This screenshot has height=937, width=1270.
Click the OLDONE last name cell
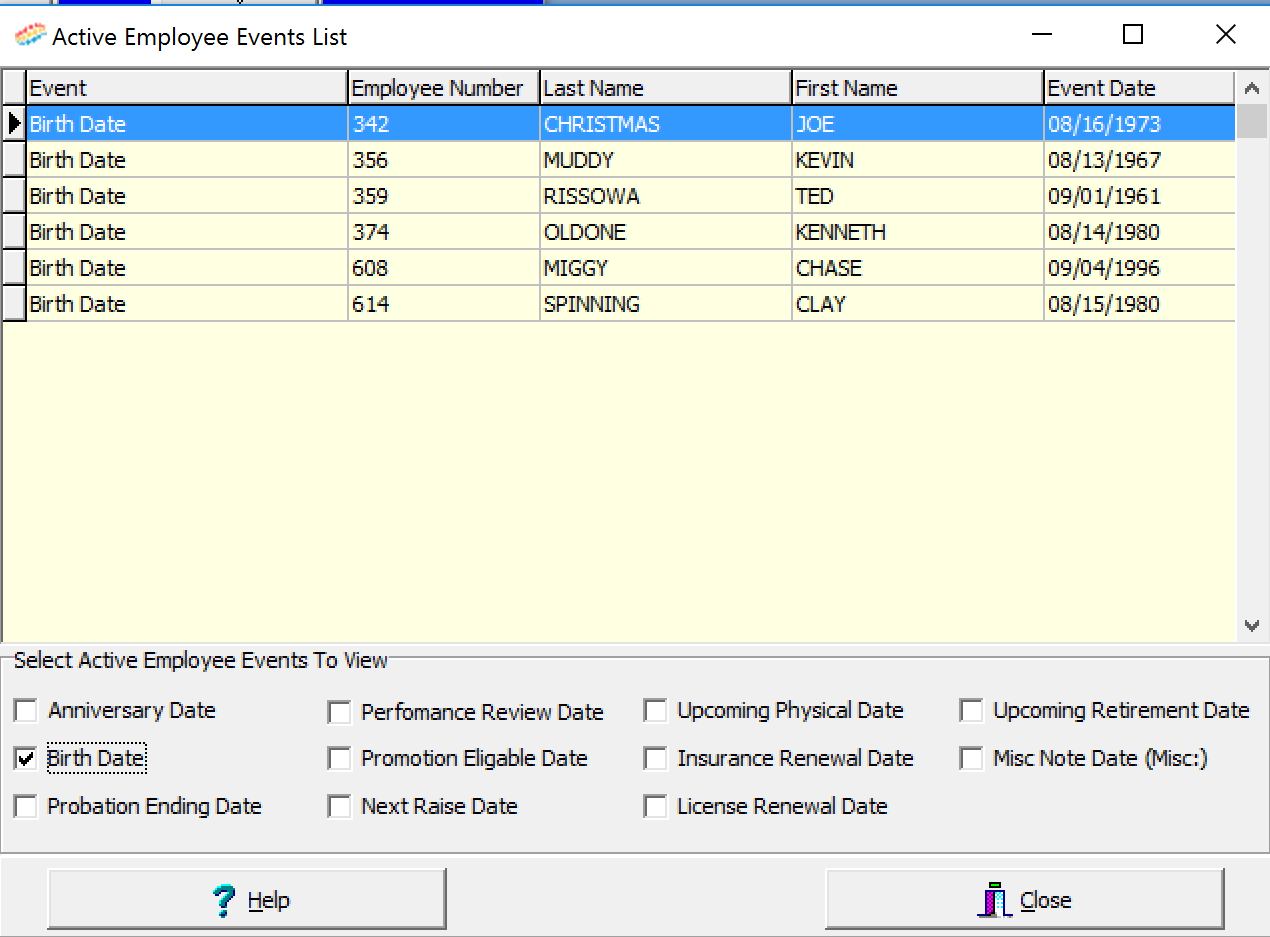click(666, 232)
